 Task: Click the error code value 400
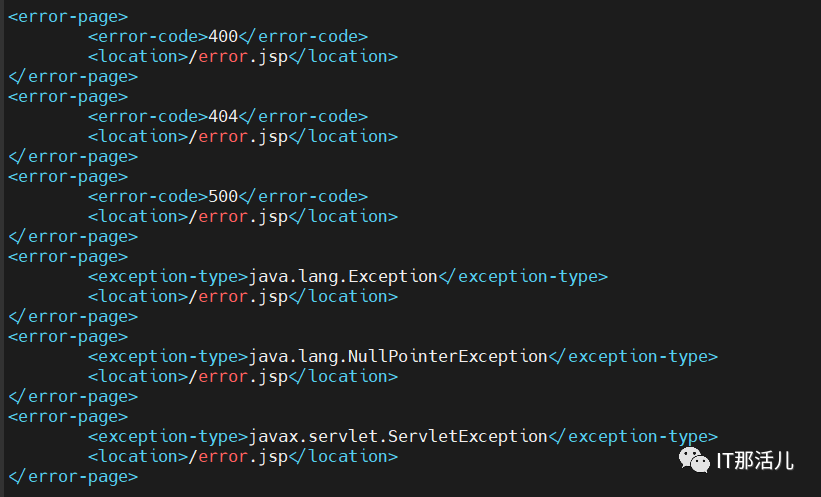[x=222, y=36]
